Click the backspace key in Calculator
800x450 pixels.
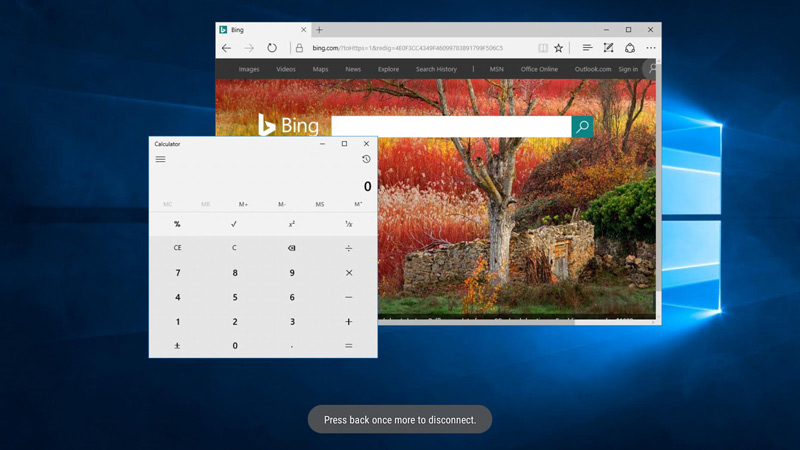click(291, 248)
